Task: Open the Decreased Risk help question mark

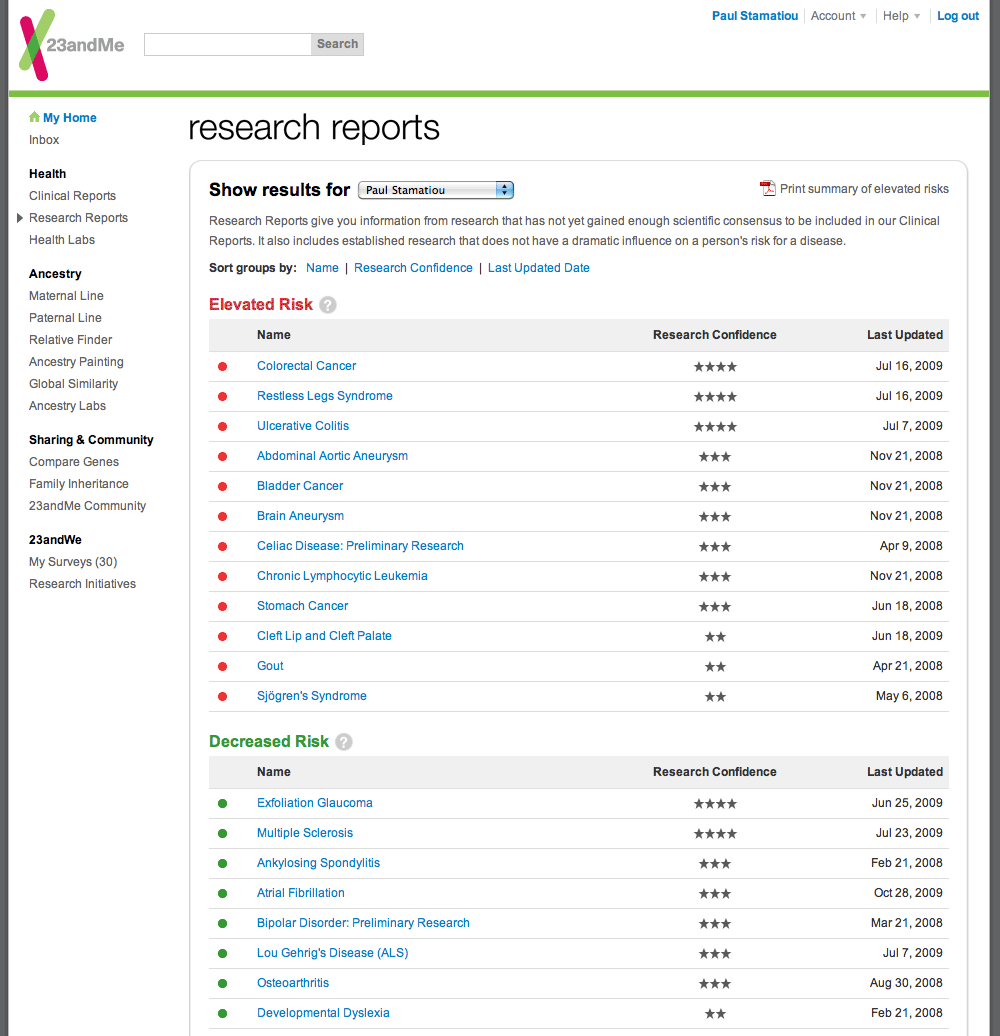Action: pos(344,742)
